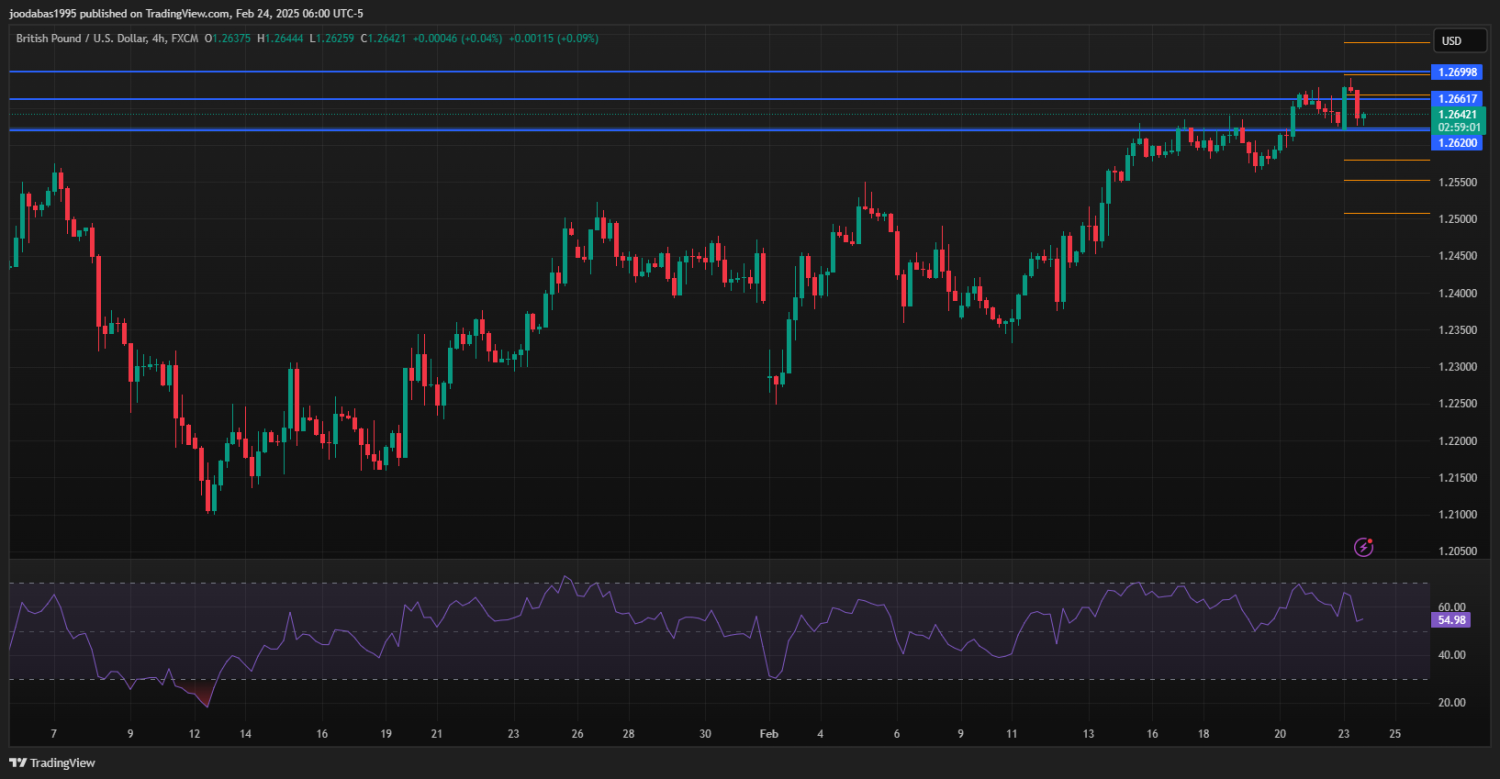Select the short orange line beside 1.25500
The image size is (1500, 779).
1386,181
